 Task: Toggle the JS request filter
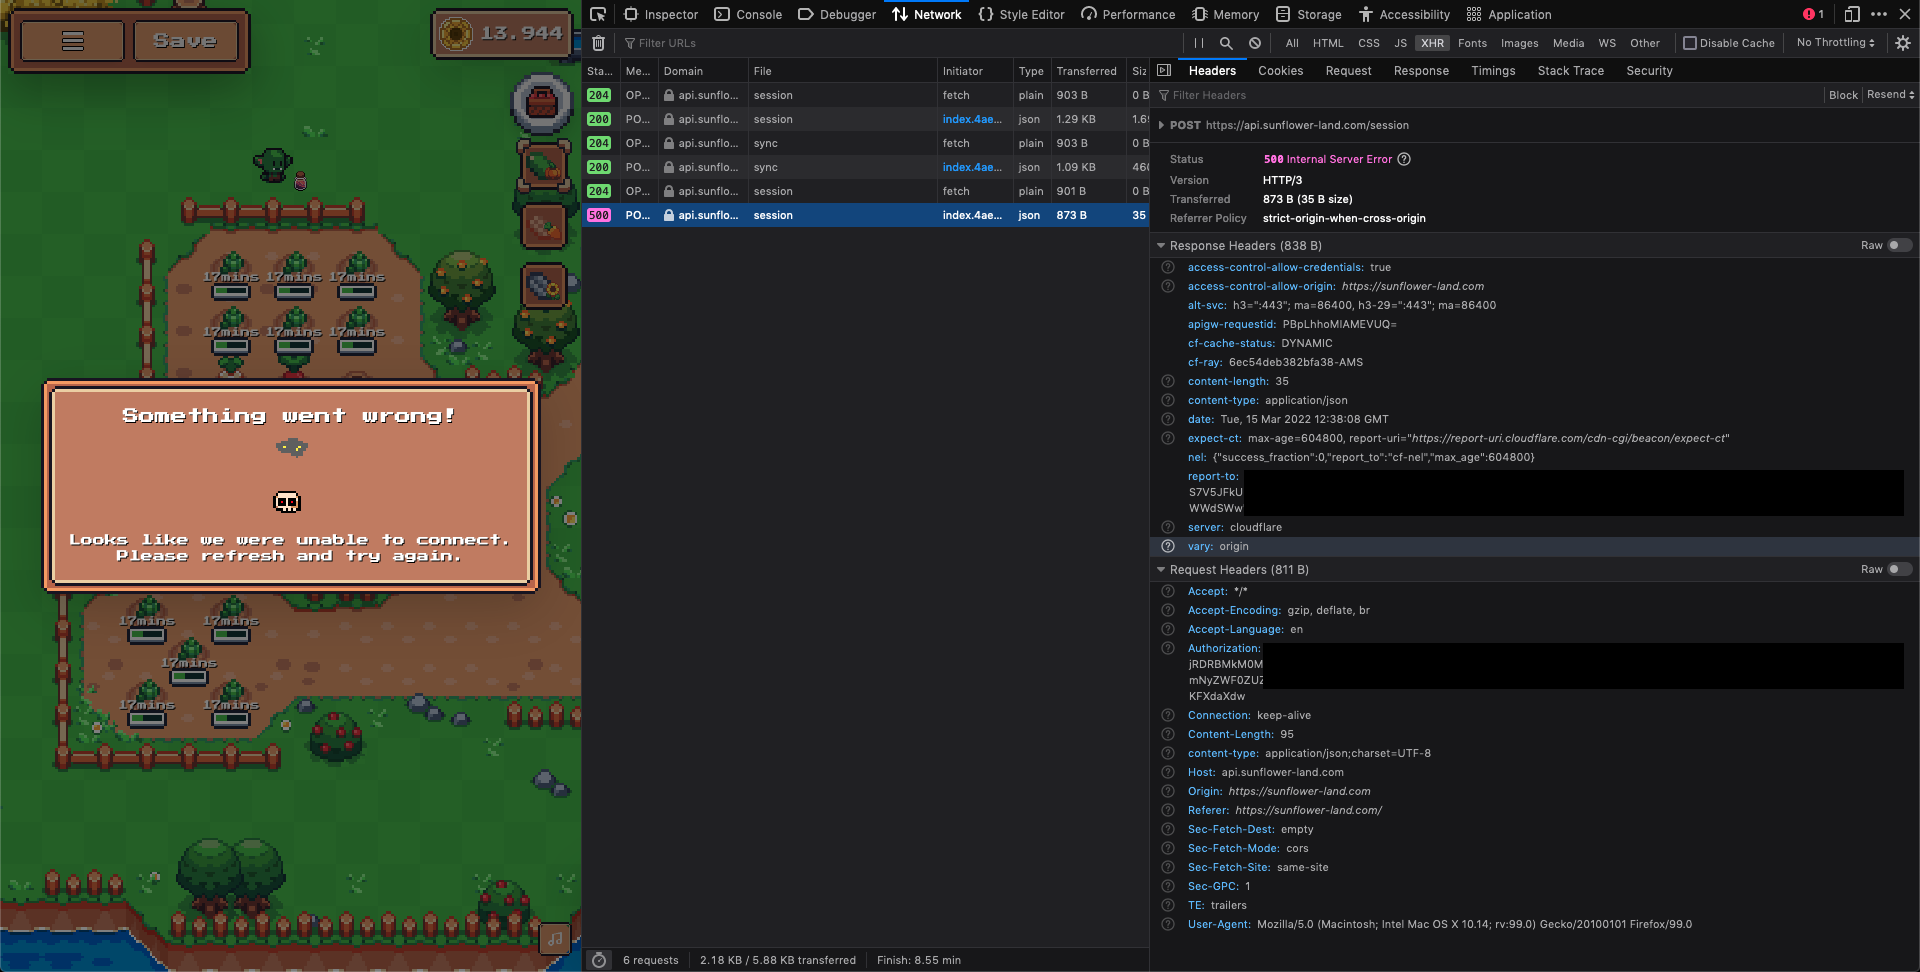click(1400, 43)
